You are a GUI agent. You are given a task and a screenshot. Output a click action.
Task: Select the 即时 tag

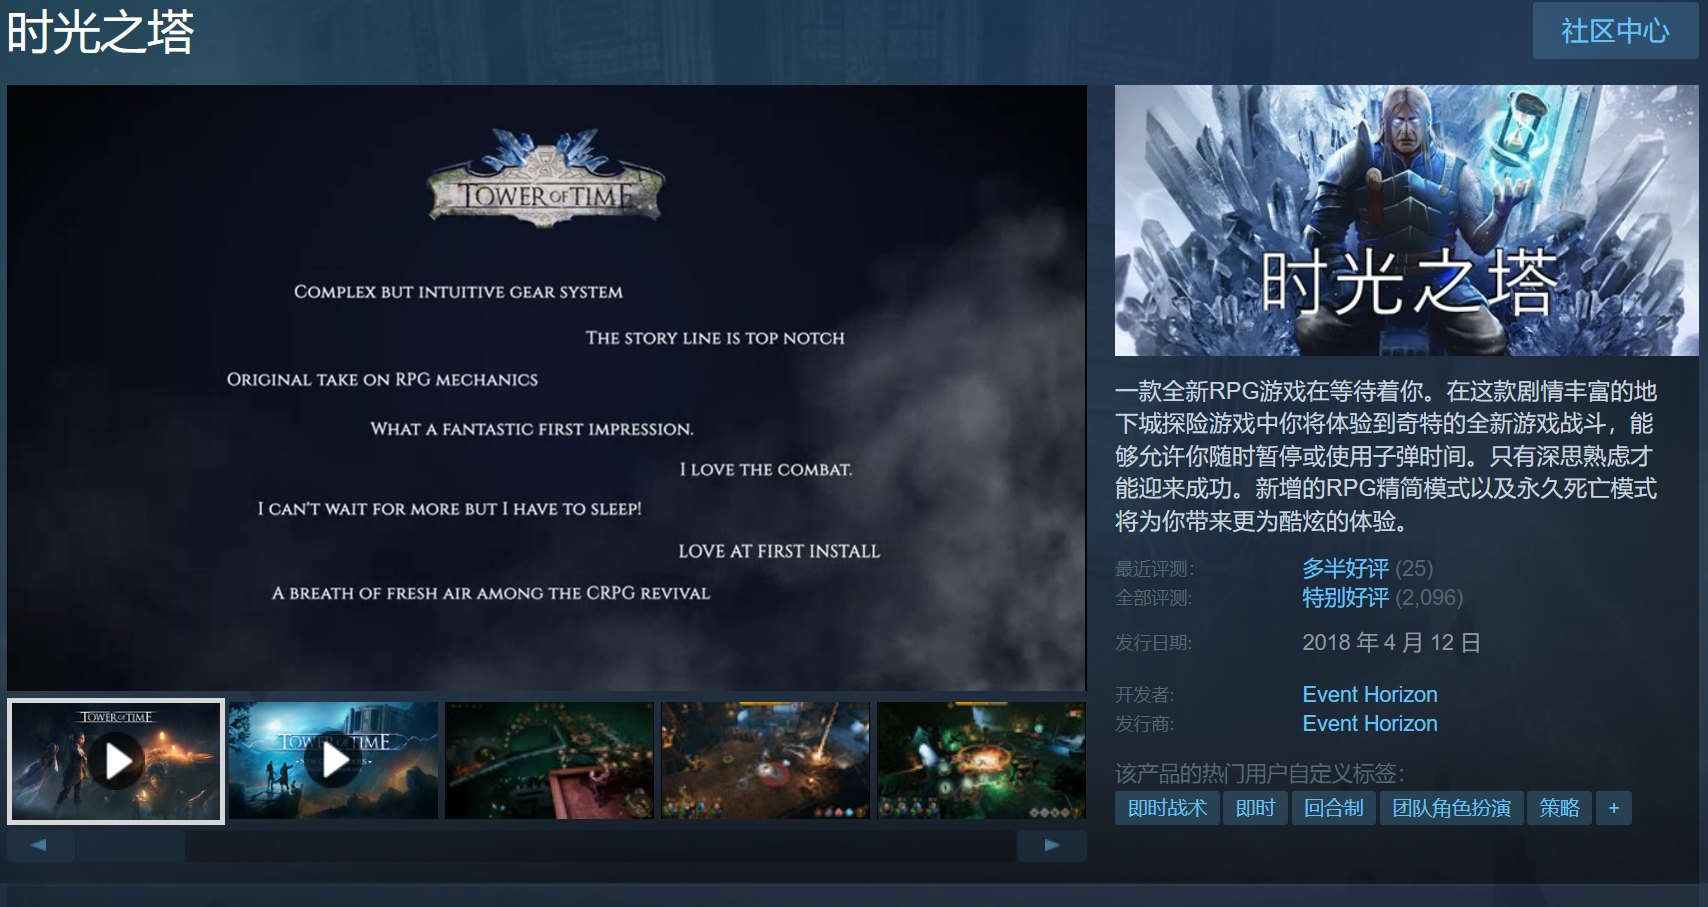click(x=1255, y=808)
